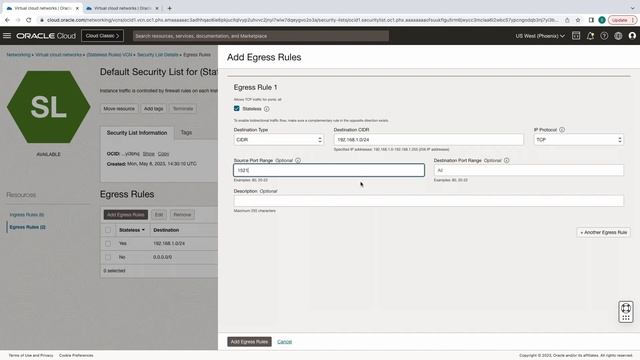
Task: Show info tooltip for Source Port Range
Action: [298, 160]
